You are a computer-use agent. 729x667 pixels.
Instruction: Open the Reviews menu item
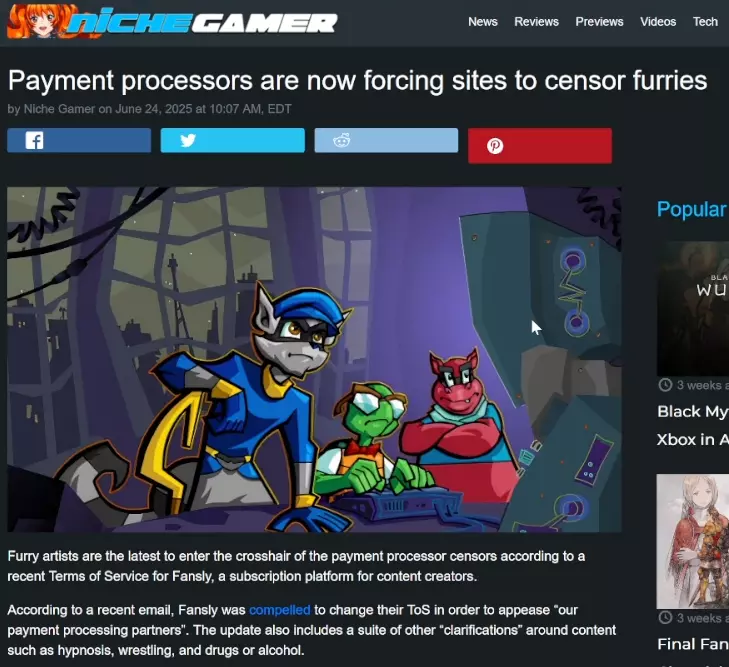(536, 22)
